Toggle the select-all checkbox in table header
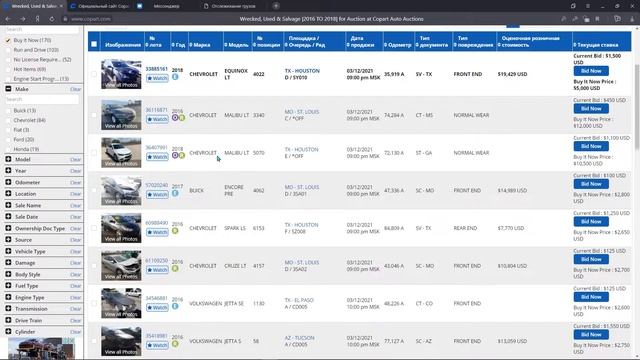This screenshot has width=640, height=360. [94, 44]
